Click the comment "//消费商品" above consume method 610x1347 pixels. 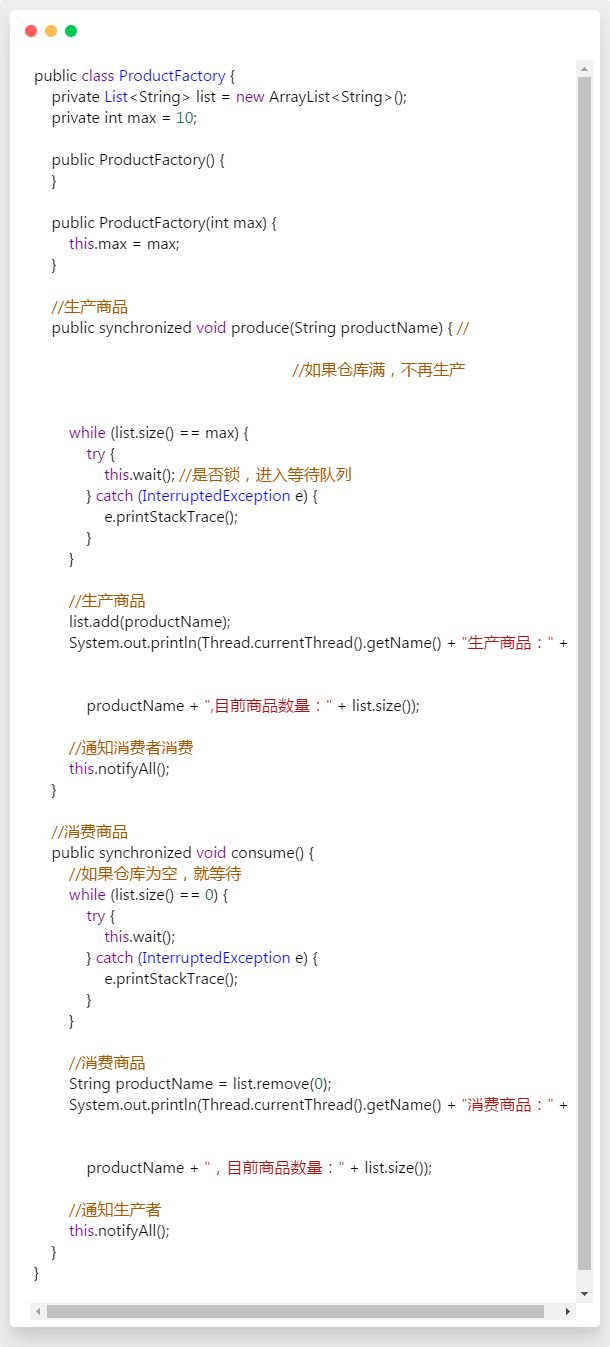pyautogui.click(x=90, y=832)
